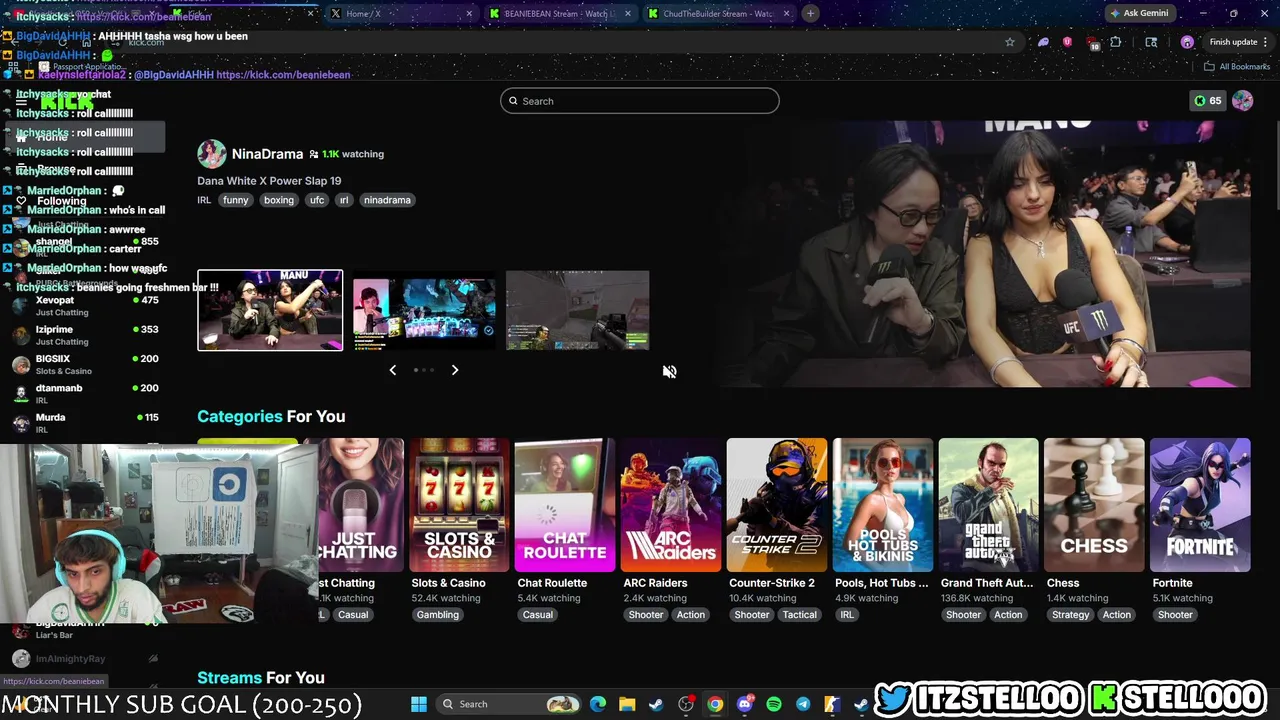Viewport: 1280px width, 720px height.
Task: Open Spotify from taskbar
Action: coord(774,704)
